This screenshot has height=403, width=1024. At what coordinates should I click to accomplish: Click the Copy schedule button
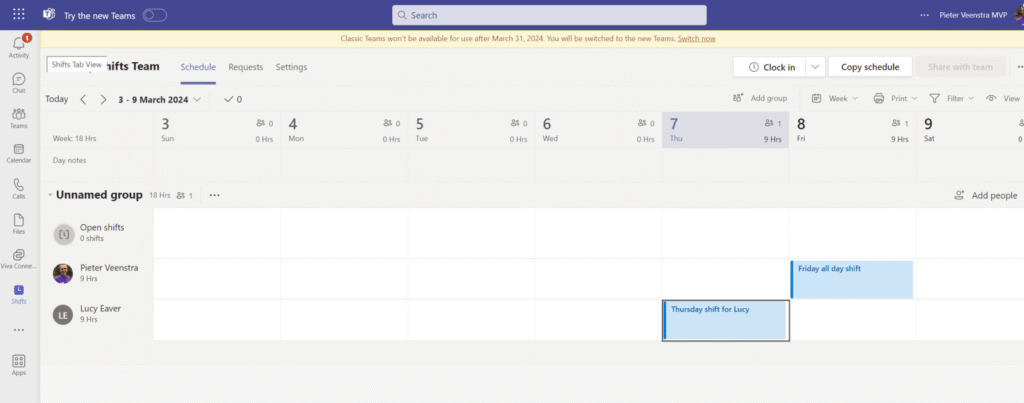pyautogui.click(x=870, y=67)
